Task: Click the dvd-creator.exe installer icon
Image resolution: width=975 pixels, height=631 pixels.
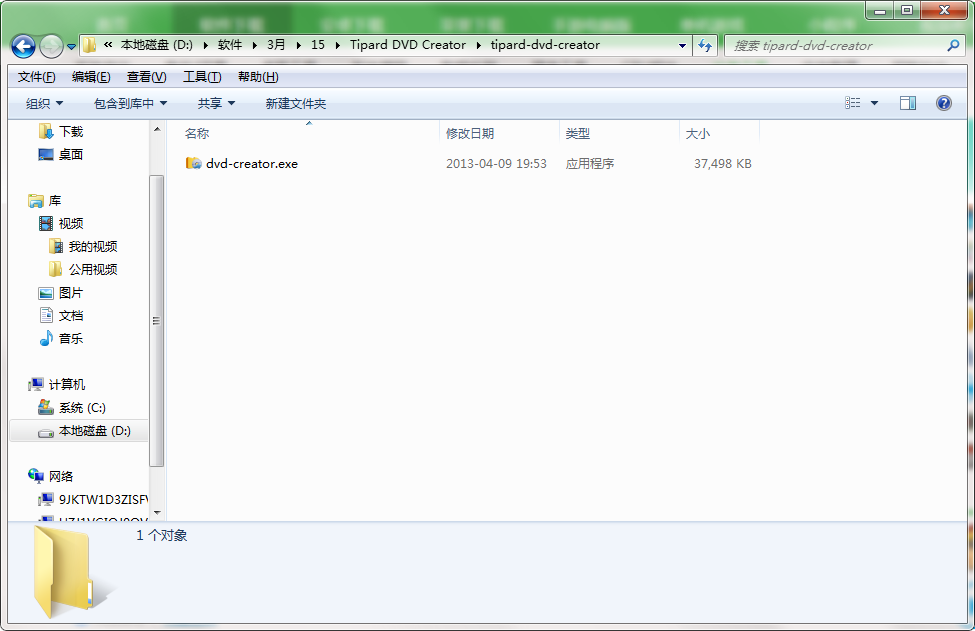Action: point(193,164)
